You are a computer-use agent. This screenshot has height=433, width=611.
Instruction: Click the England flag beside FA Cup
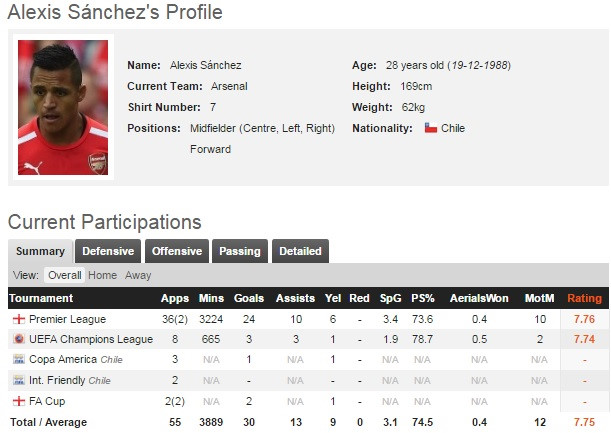(x=18, y=400)
